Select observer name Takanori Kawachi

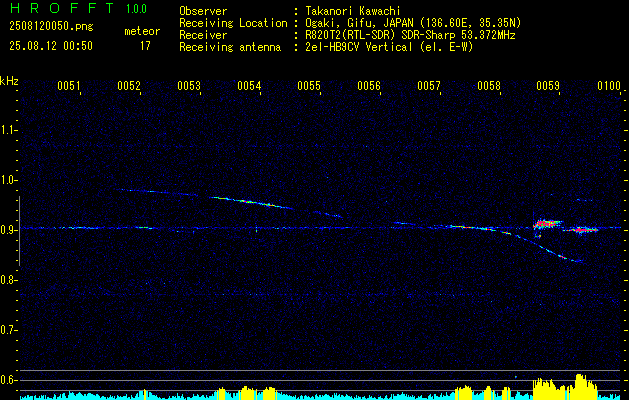point(353,11)
